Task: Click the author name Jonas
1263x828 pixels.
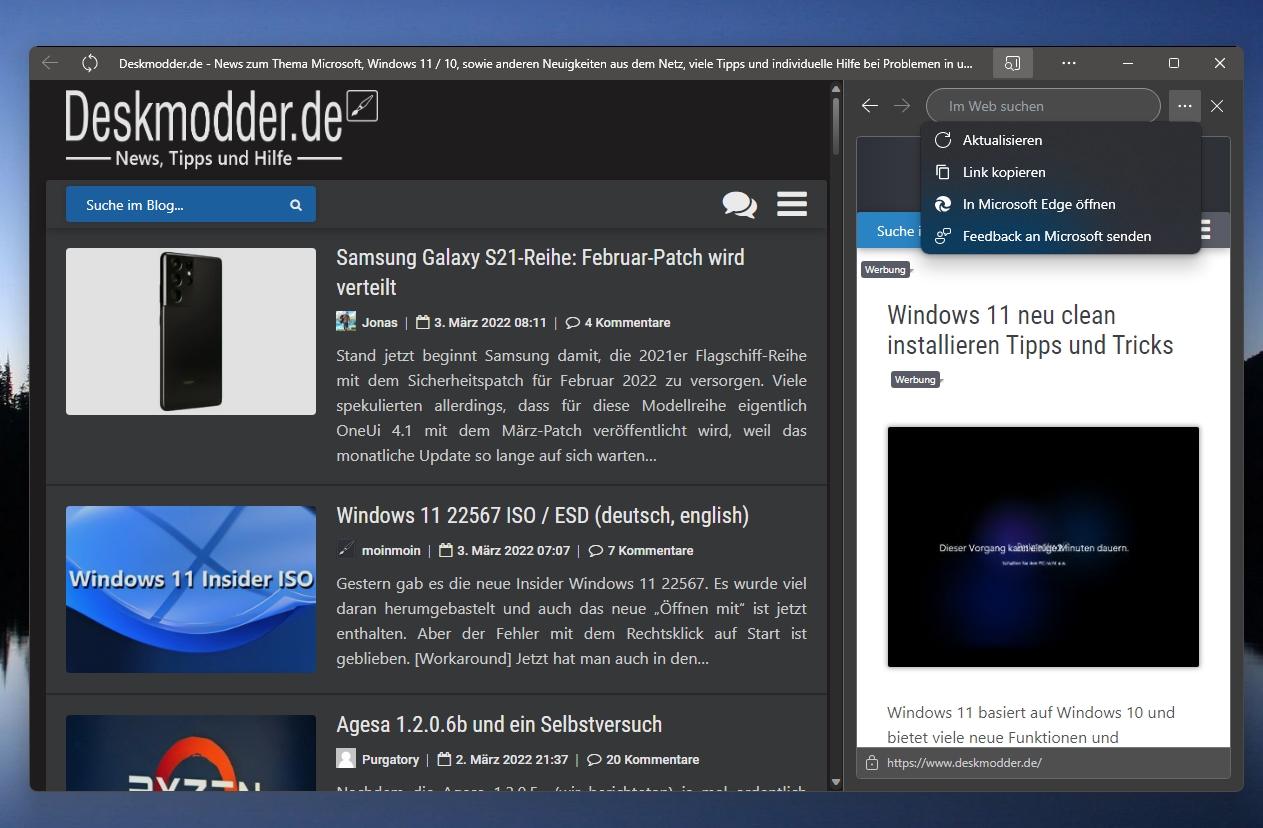Action: 380,323
